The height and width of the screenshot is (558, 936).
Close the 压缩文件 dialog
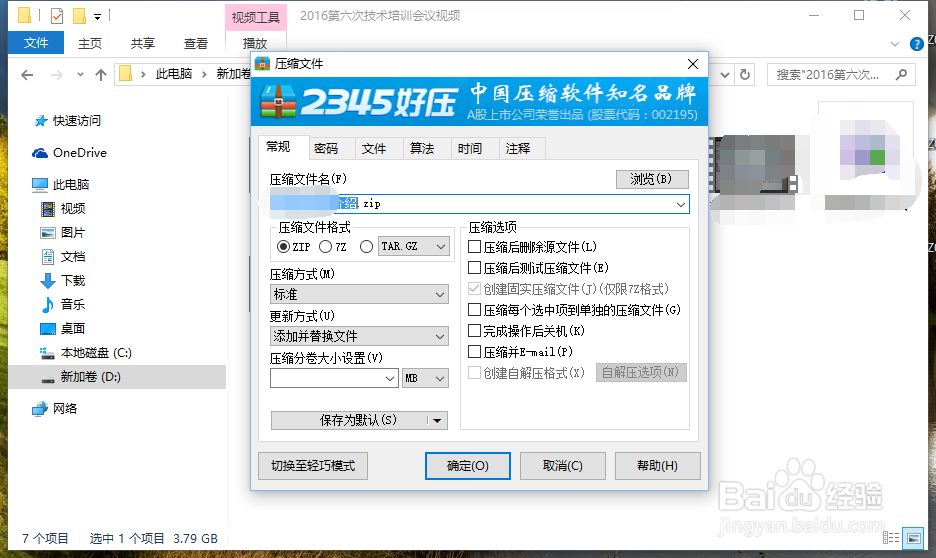pyautogui.click(x=692, y=64)
